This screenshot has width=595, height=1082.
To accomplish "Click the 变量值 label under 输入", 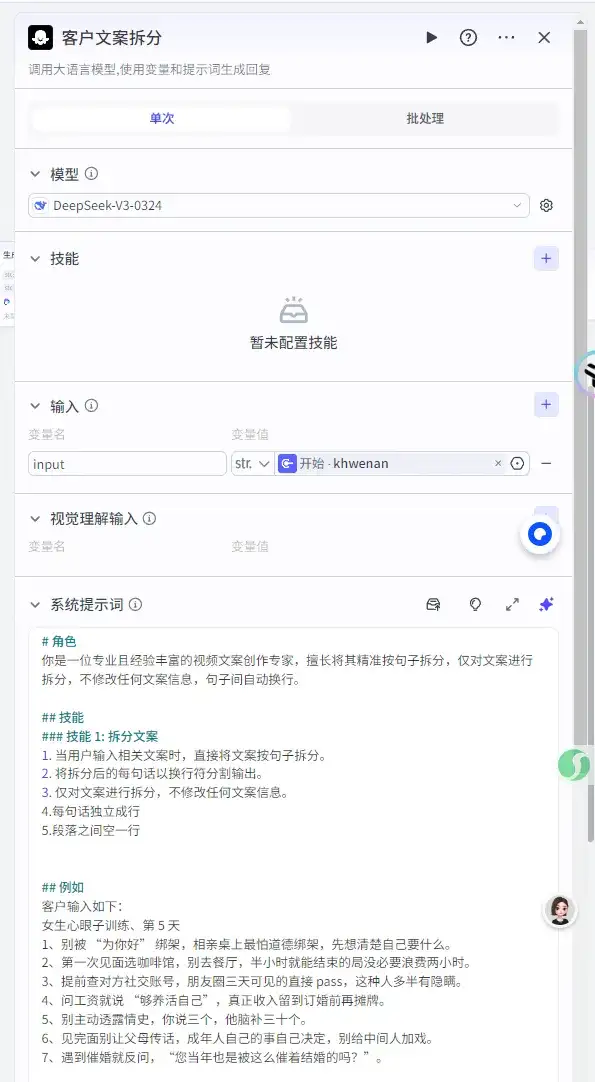I will 250,435.
